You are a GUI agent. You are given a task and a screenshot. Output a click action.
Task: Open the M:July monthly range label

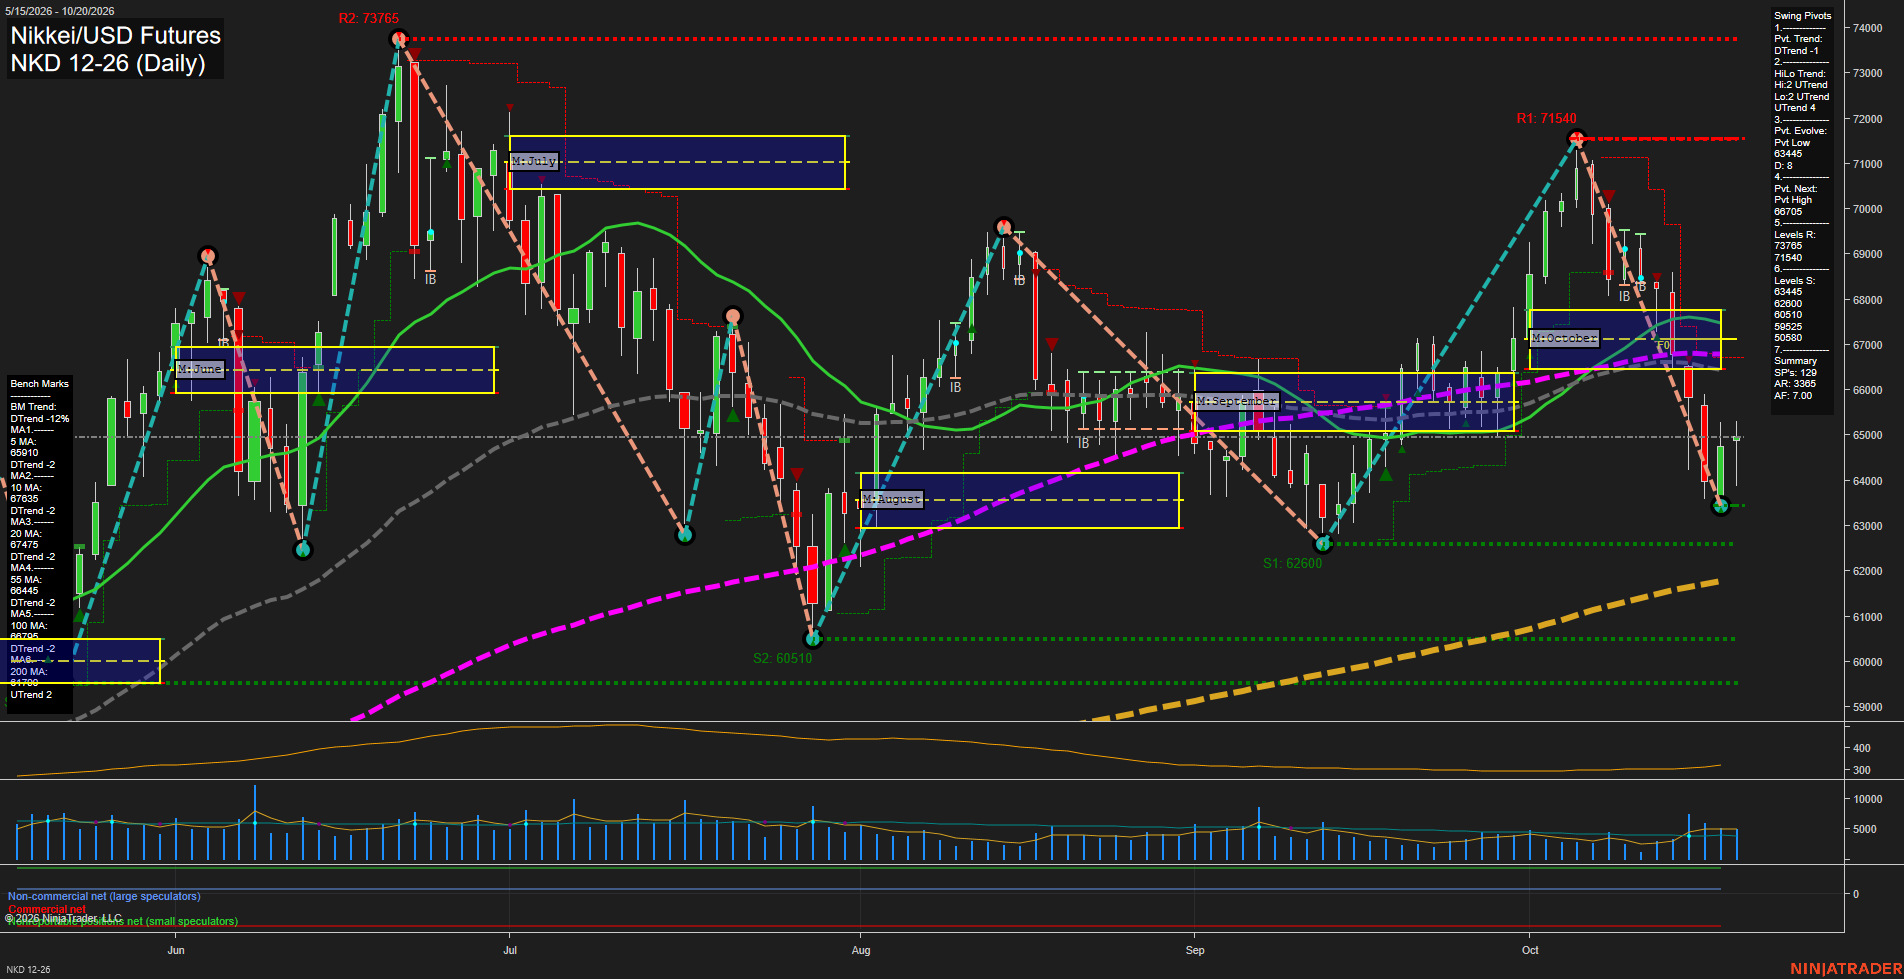coord(534,161)
